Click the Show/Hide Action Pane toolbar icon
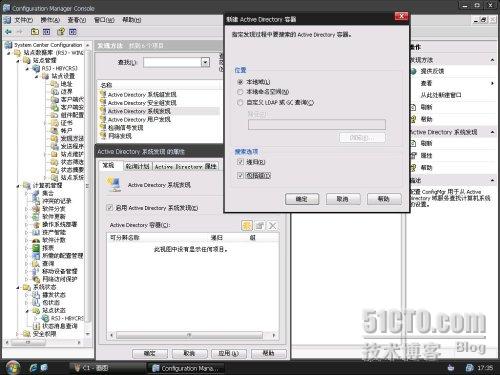Screen dimensions: 500x375 click(x=73, y=32)
